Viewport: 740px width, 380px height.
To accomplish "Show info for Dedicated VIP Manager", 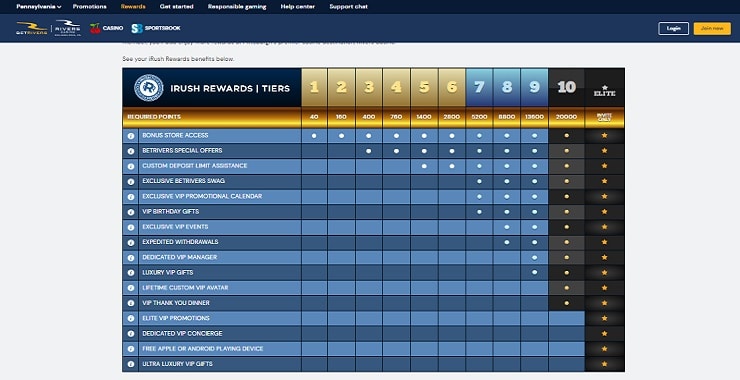I will click(x=131, y=258).
